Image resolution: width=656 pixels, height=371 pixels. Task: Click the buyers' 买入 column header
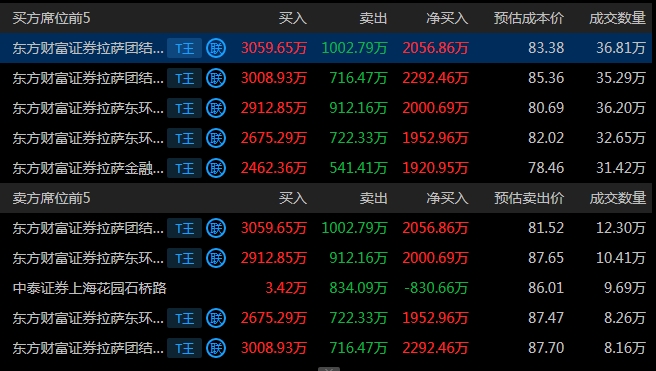pyautogui.click(x=293, y=18)
